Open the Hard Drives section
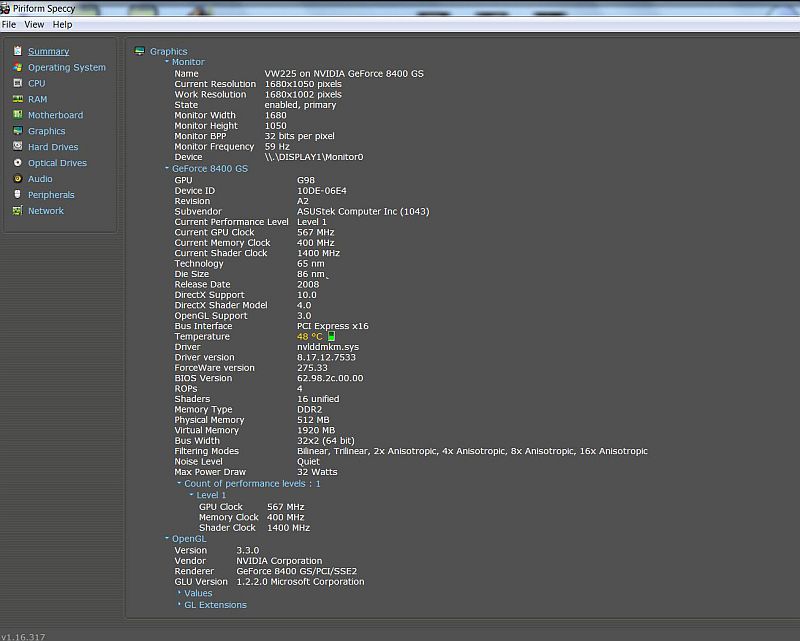Screen dimensions: 800x641 pyautogui.click(x=53, y=147)
